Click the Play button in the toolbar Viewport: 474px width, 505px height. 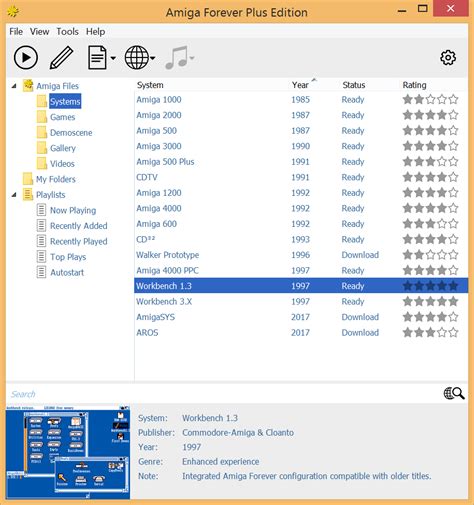tap(26, 58)
